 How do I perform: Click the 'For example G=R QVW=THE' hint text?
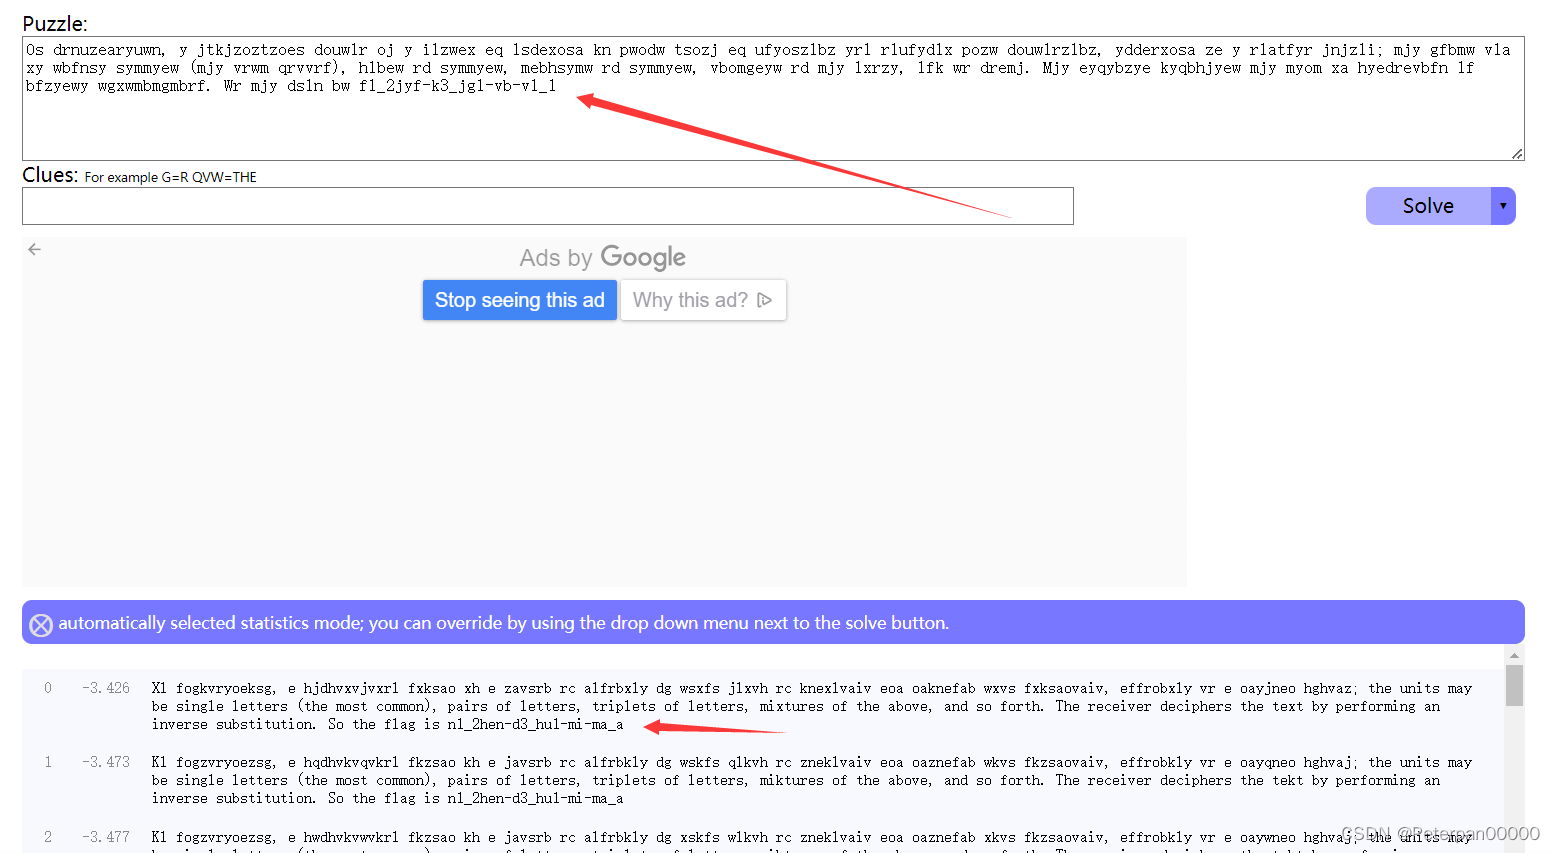[x=171, y=177]
